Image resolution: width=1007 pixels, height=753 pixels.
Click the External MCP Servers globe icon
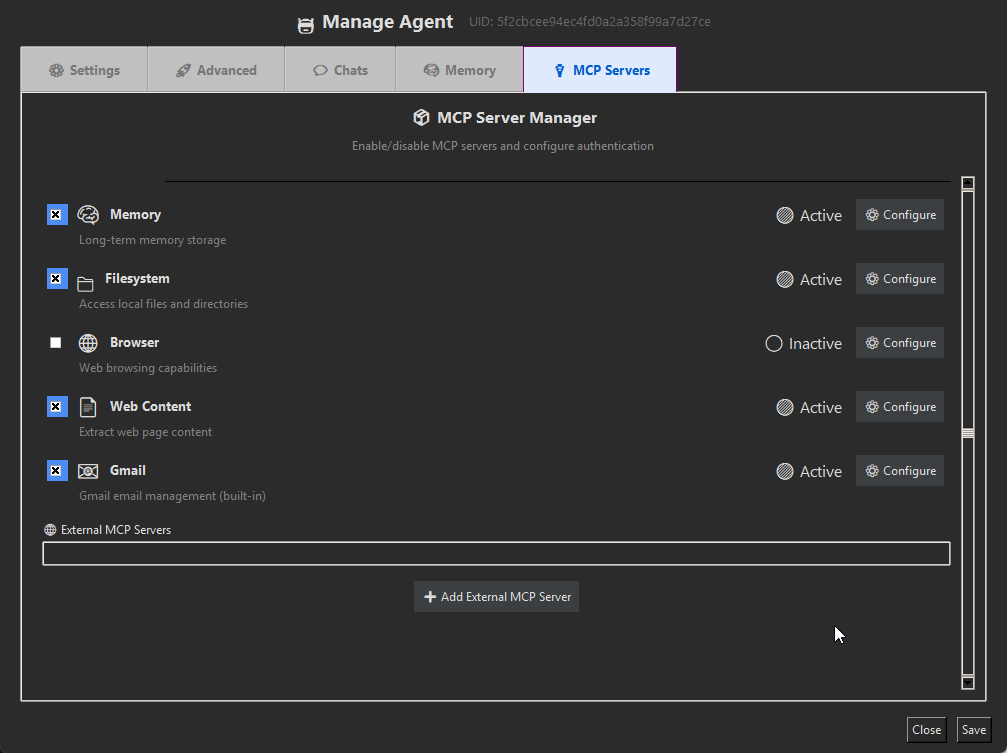49,529
